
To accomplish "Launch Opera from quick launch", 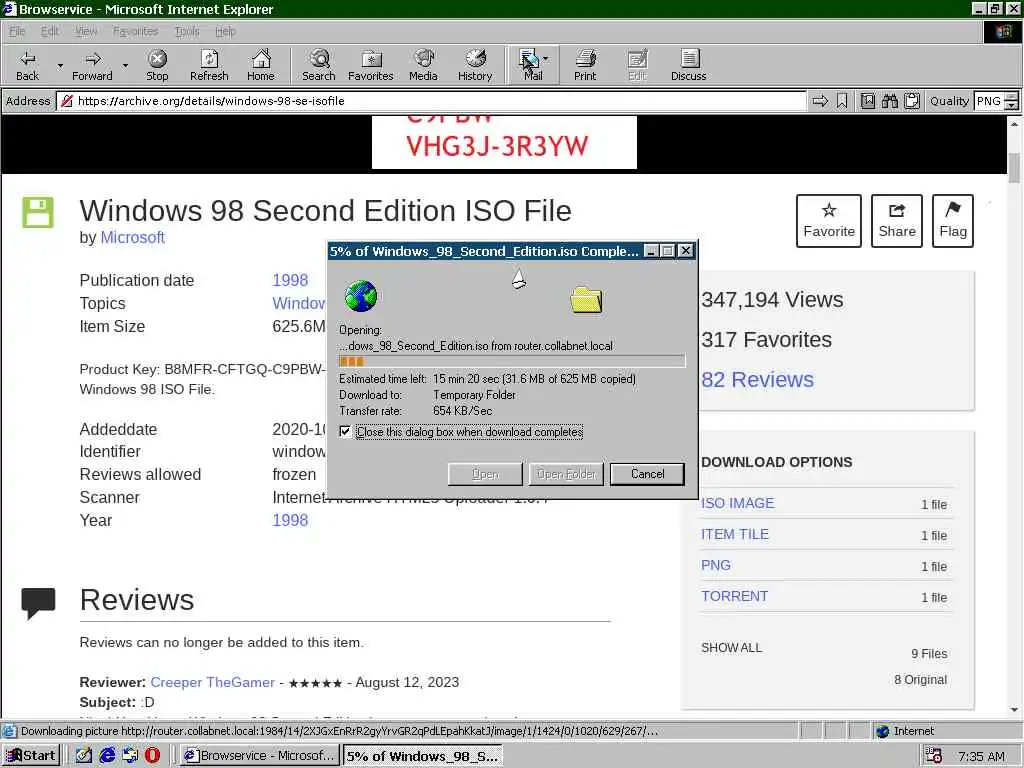I will (152, 756).
